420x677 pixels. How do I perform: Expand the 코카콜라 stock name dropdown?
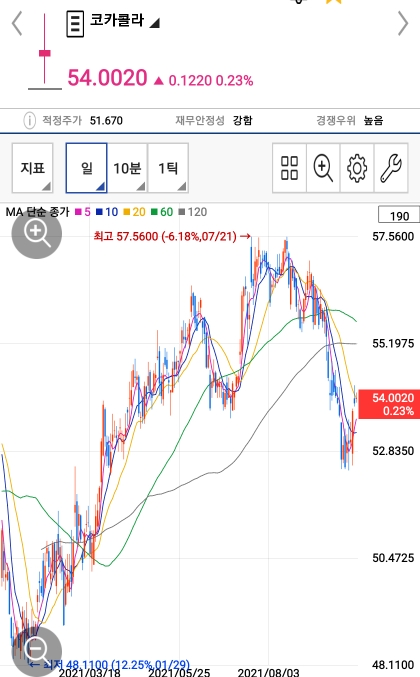(x=155, y=23)
